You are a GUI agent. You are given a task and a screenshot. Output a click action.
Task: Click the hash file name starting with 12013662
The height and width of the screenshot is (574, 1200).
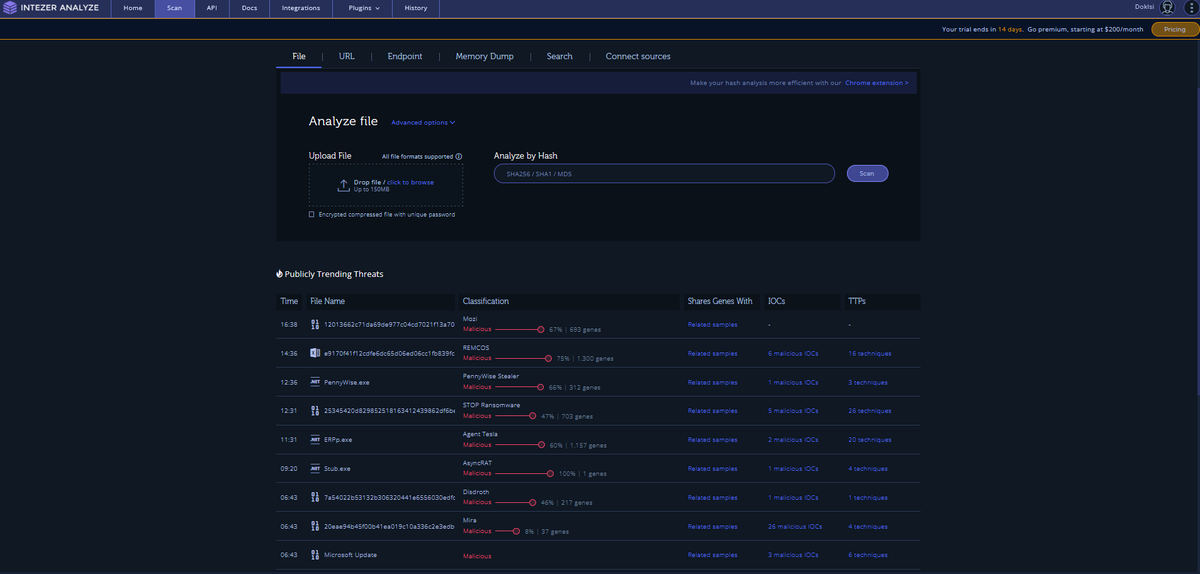tap(389, 324)
